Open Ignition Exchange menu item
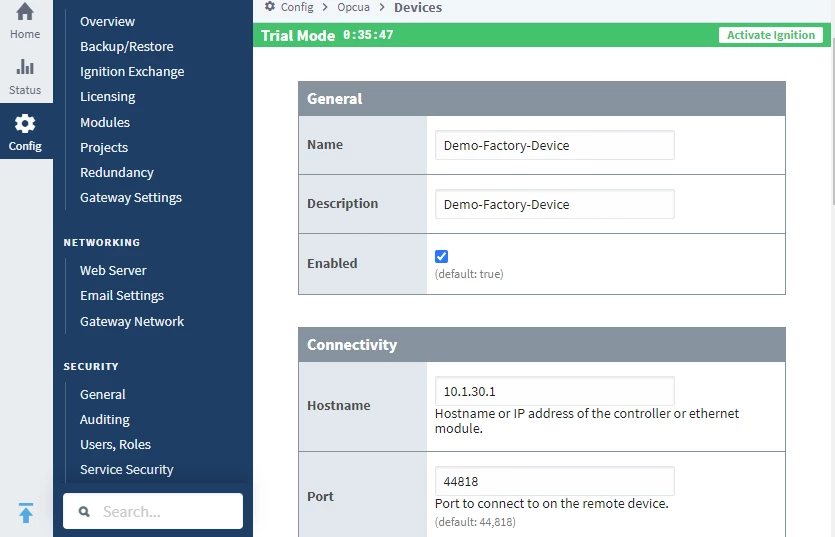The height and width of the screenshot is (537, 835). click(132, 71)
